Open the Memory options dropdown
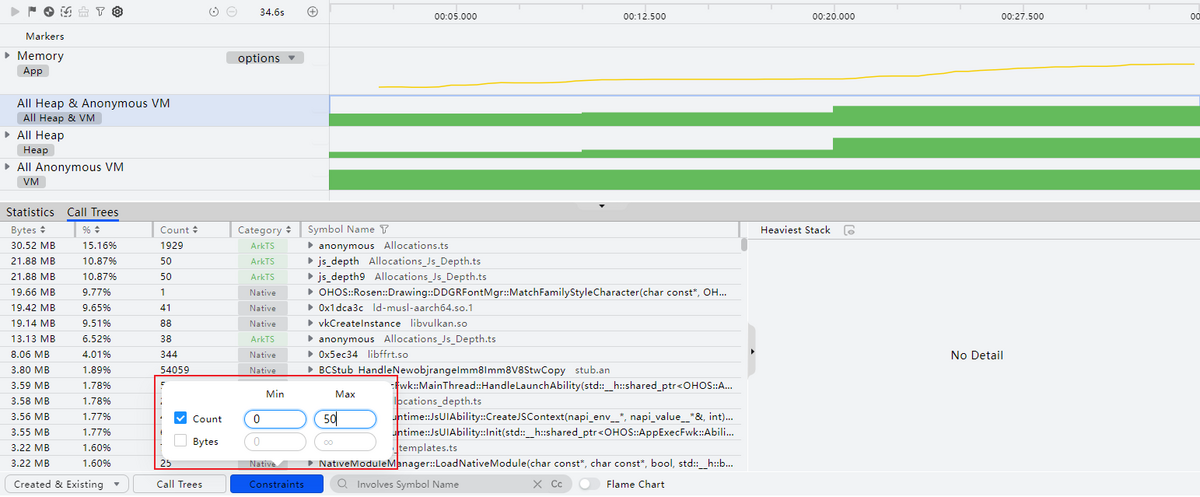Screen dimensions: 1200x497 264,58
